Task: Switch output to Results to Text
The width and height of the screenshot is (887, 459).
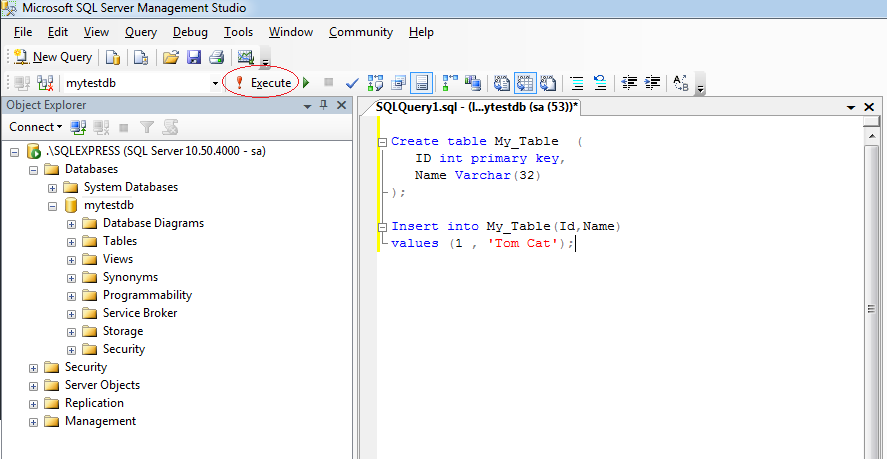Action: coord(502,83)
